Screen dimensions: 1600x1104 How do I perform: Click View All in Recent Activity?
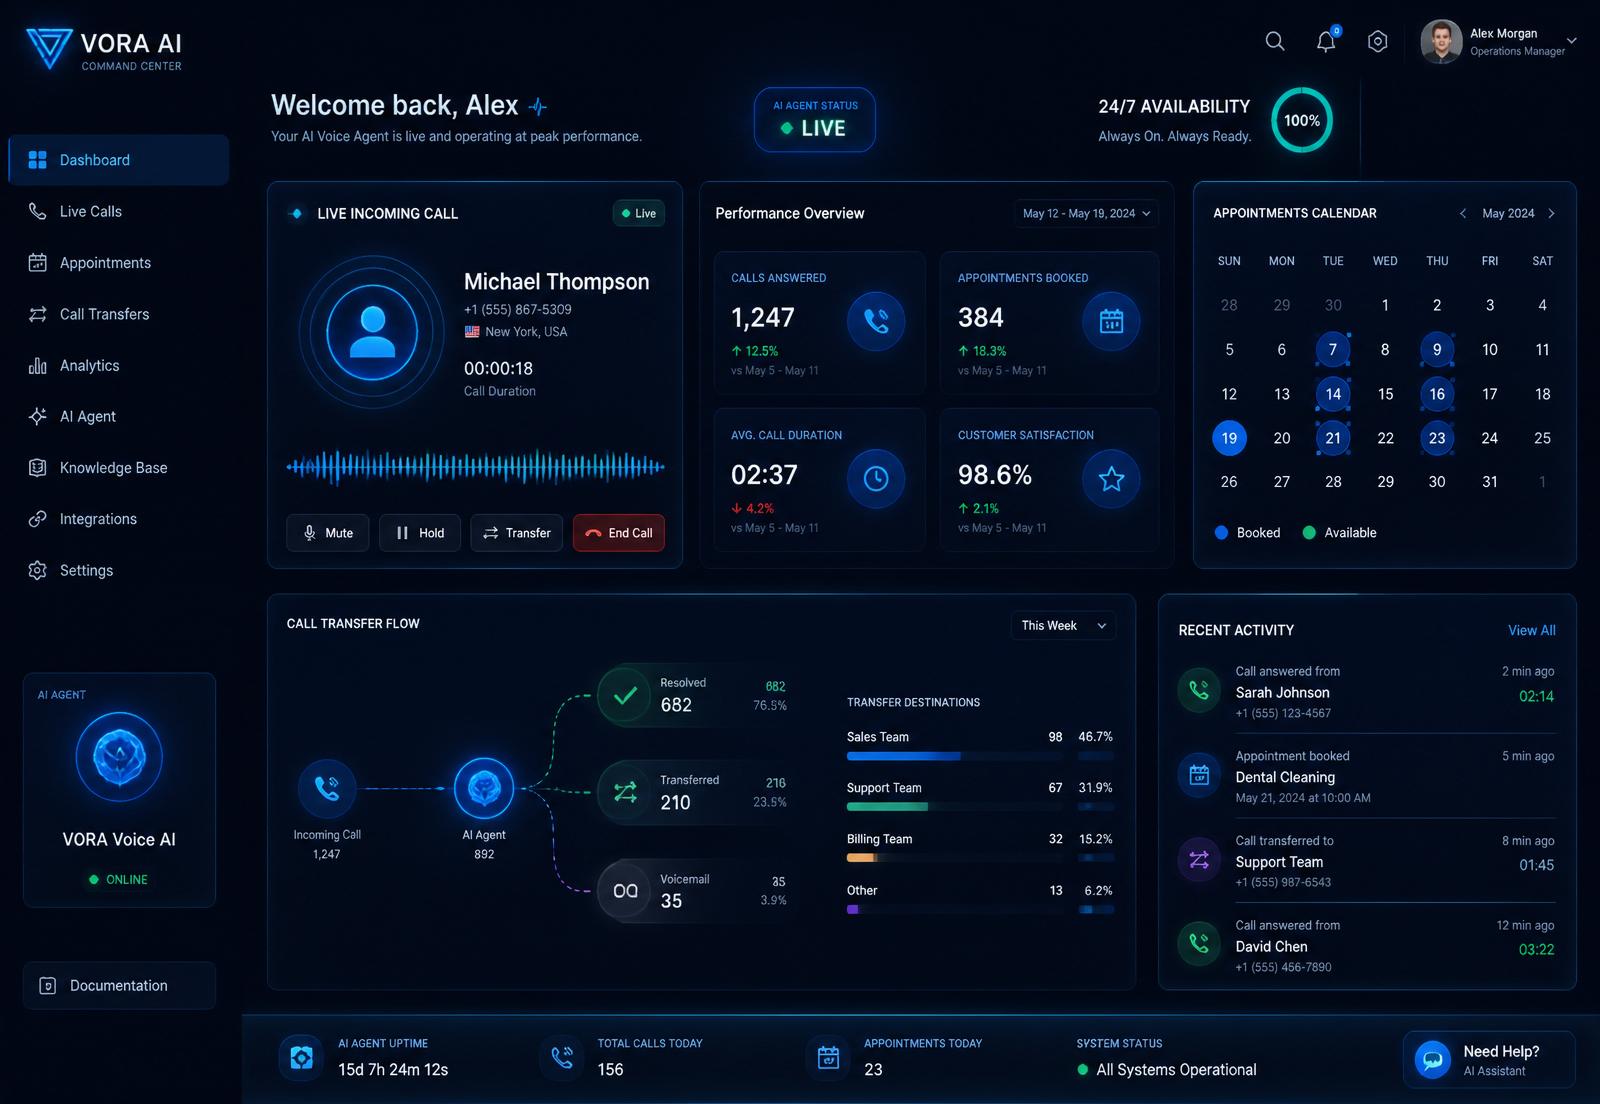click(1532, 630)
